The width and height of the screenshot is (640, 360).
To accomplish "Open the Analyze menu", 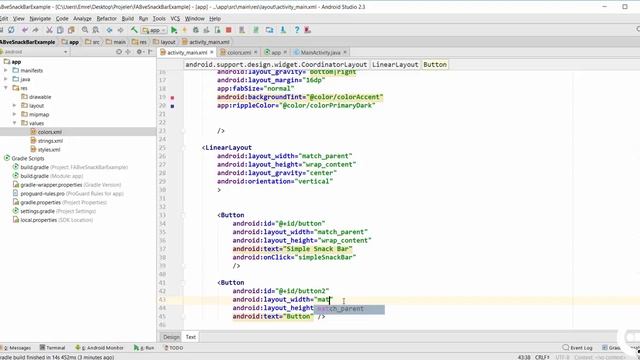I will coord(82,18).
